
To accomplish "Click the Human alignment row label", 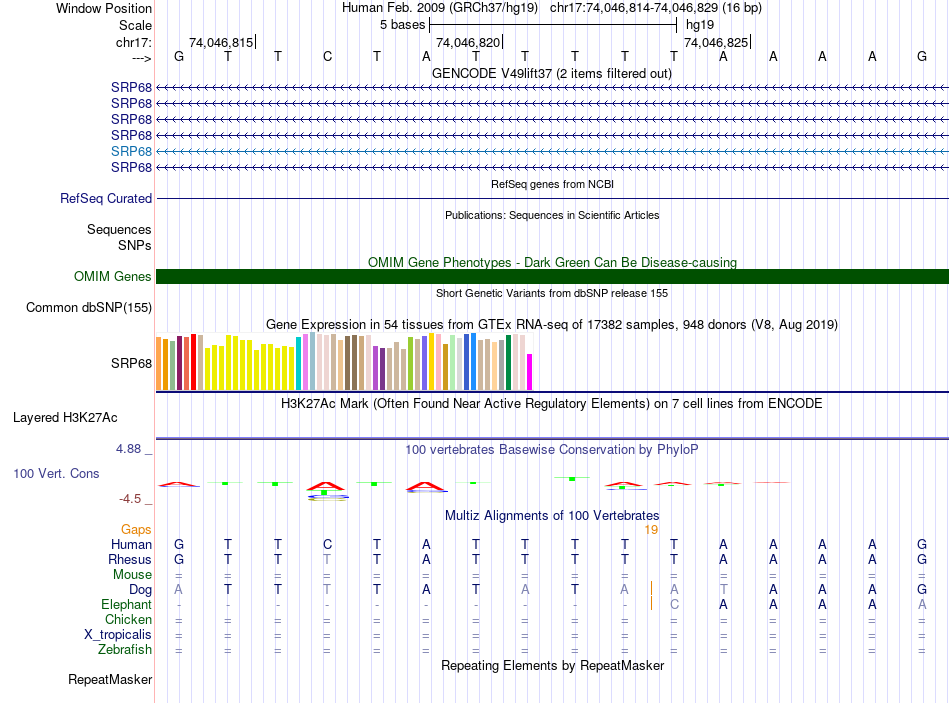I will tap(131, 544).
